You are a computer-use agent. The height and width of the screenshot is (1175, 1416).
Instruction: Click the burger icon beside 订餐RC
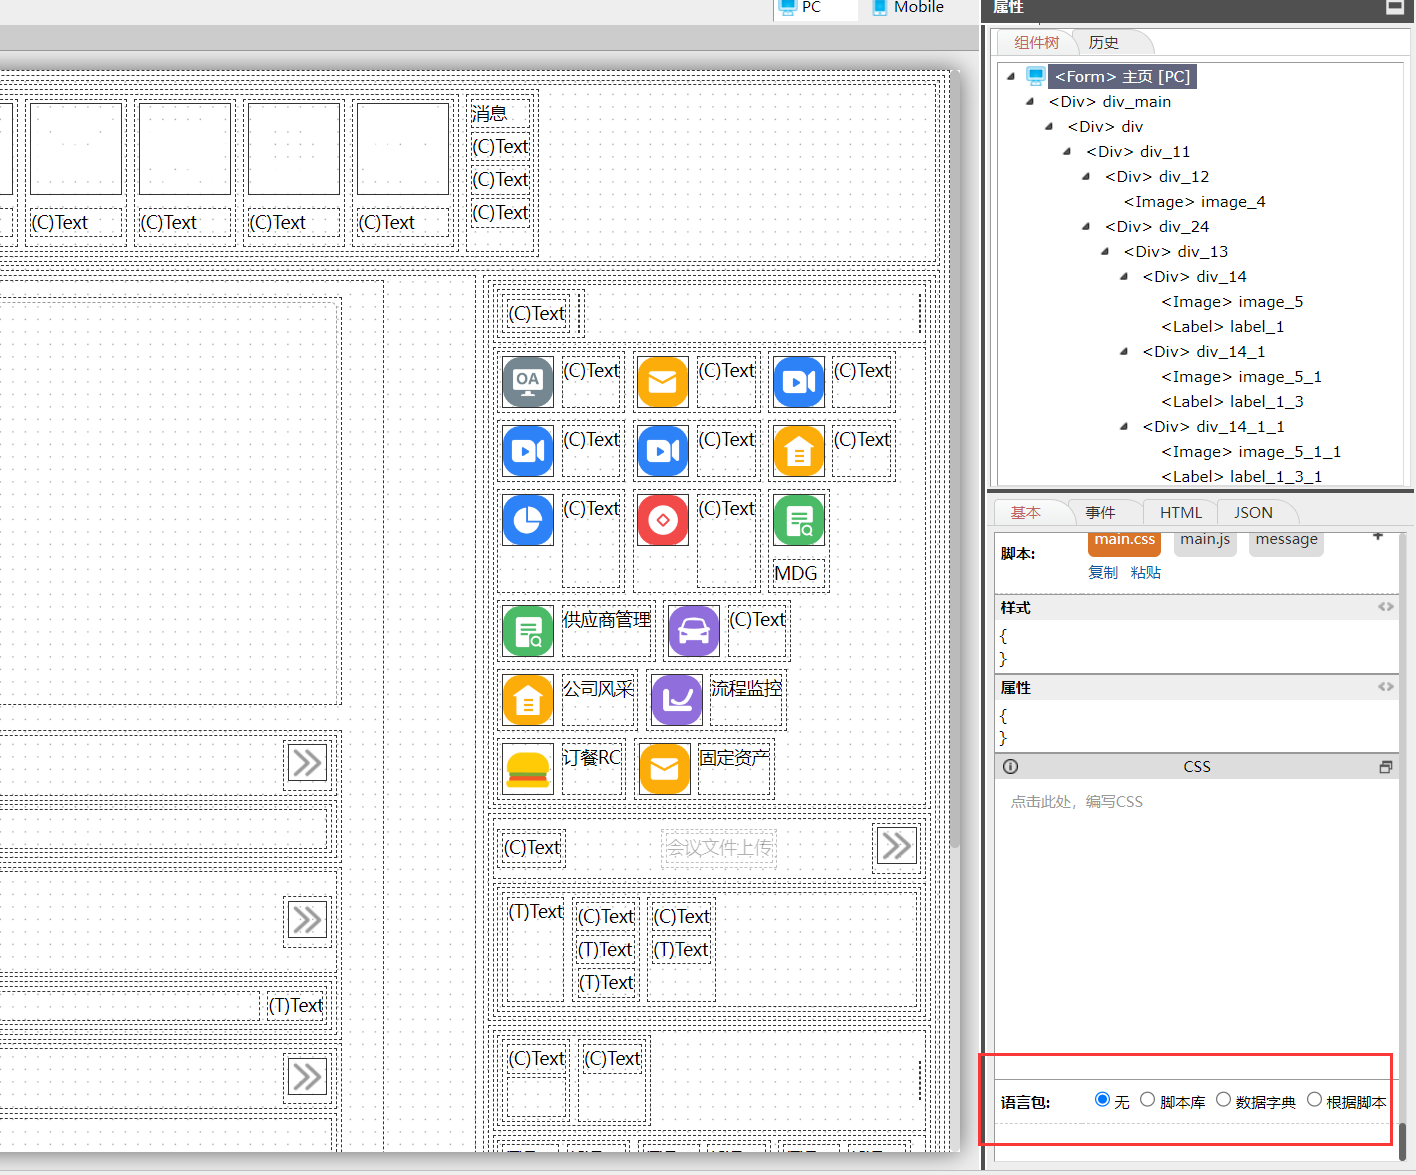pyautogui.click(x=528, y=769)
